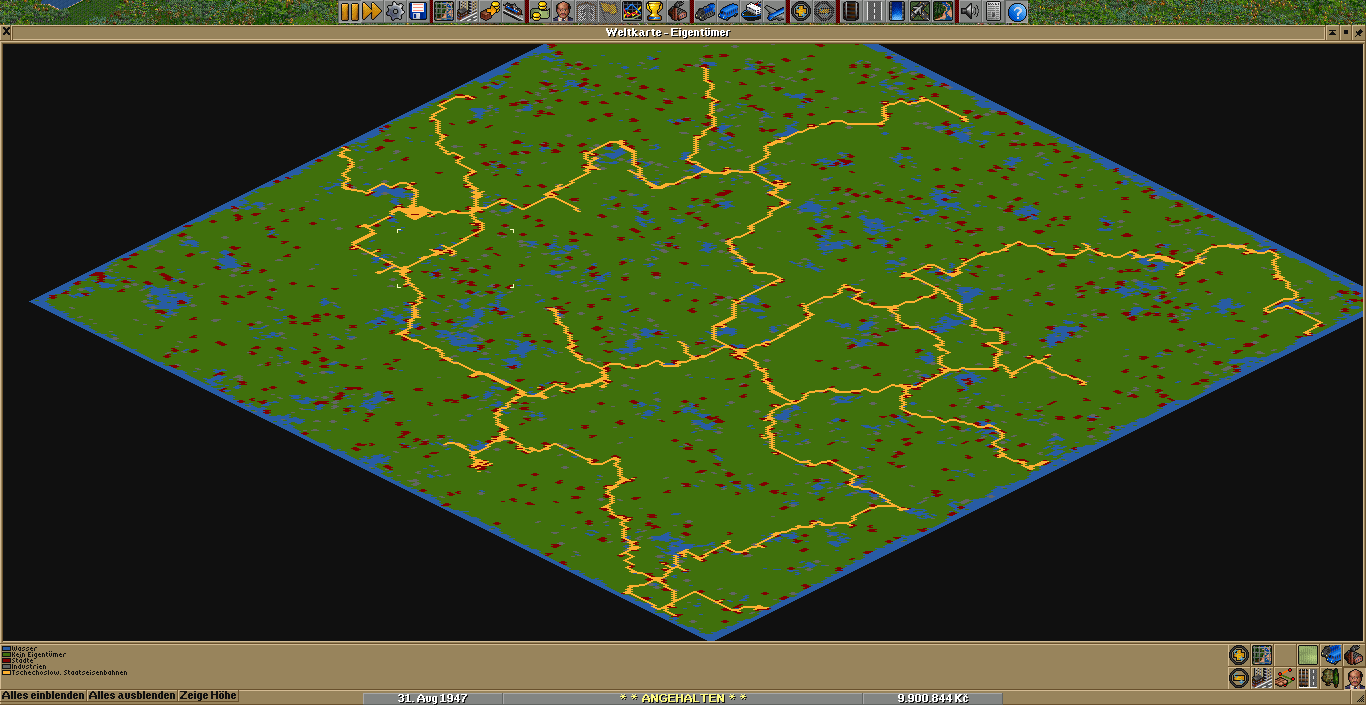Screen dimensions: 1366x705
Task: Click 'Alles ausblenden' button
Action: coord(132,696)
